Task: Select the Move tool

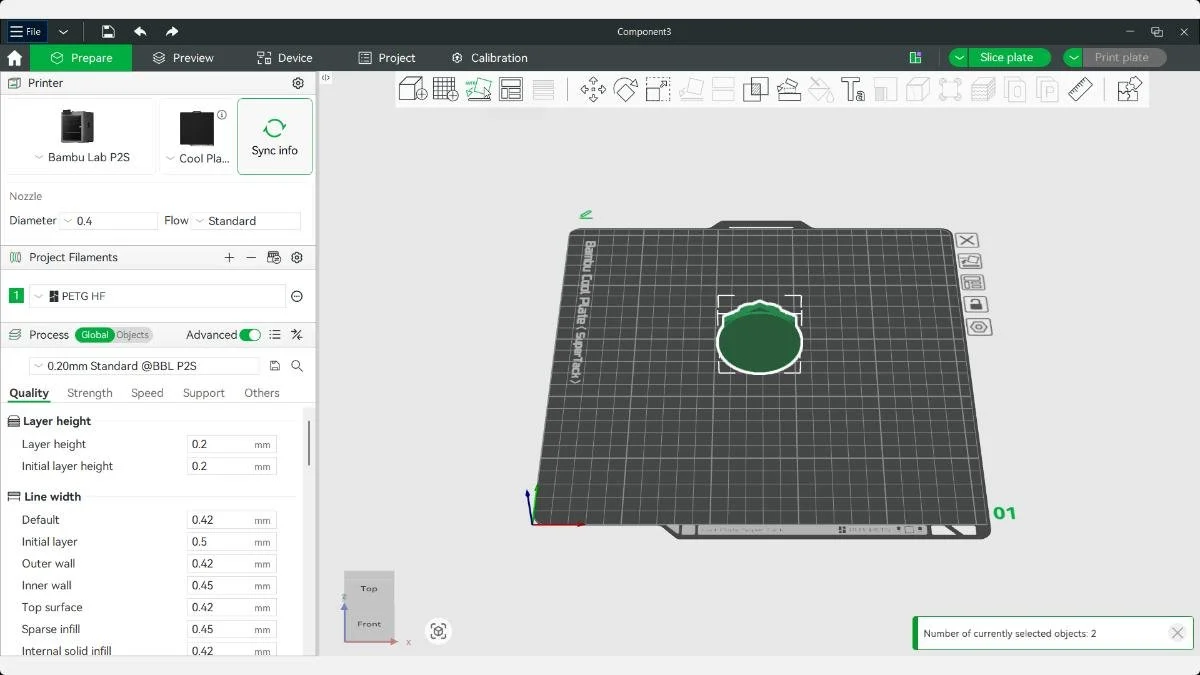Action: [593, 89]
